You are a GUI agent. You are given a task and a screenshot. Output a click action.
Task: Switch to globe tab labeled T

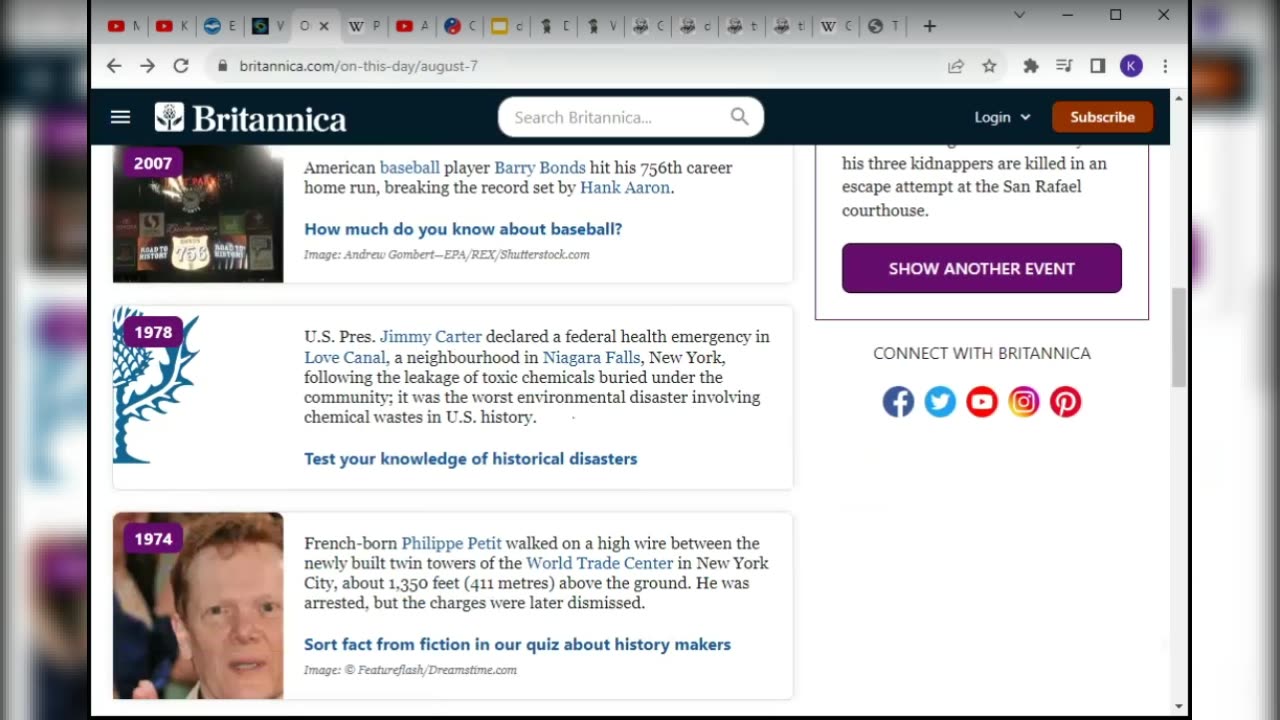884,26
